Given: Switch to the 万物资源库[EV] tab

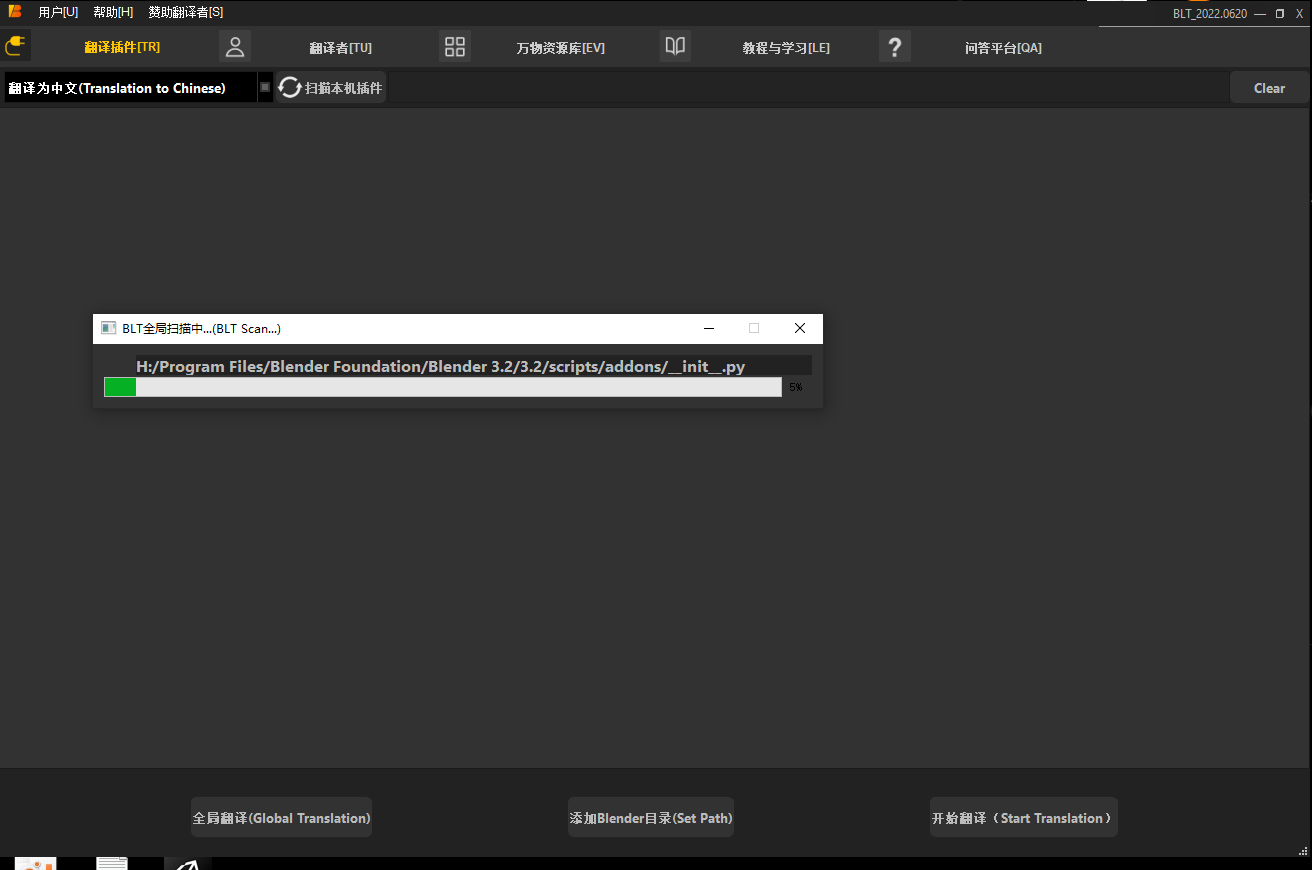Looking at the screenshot, I should coord(560,48).
